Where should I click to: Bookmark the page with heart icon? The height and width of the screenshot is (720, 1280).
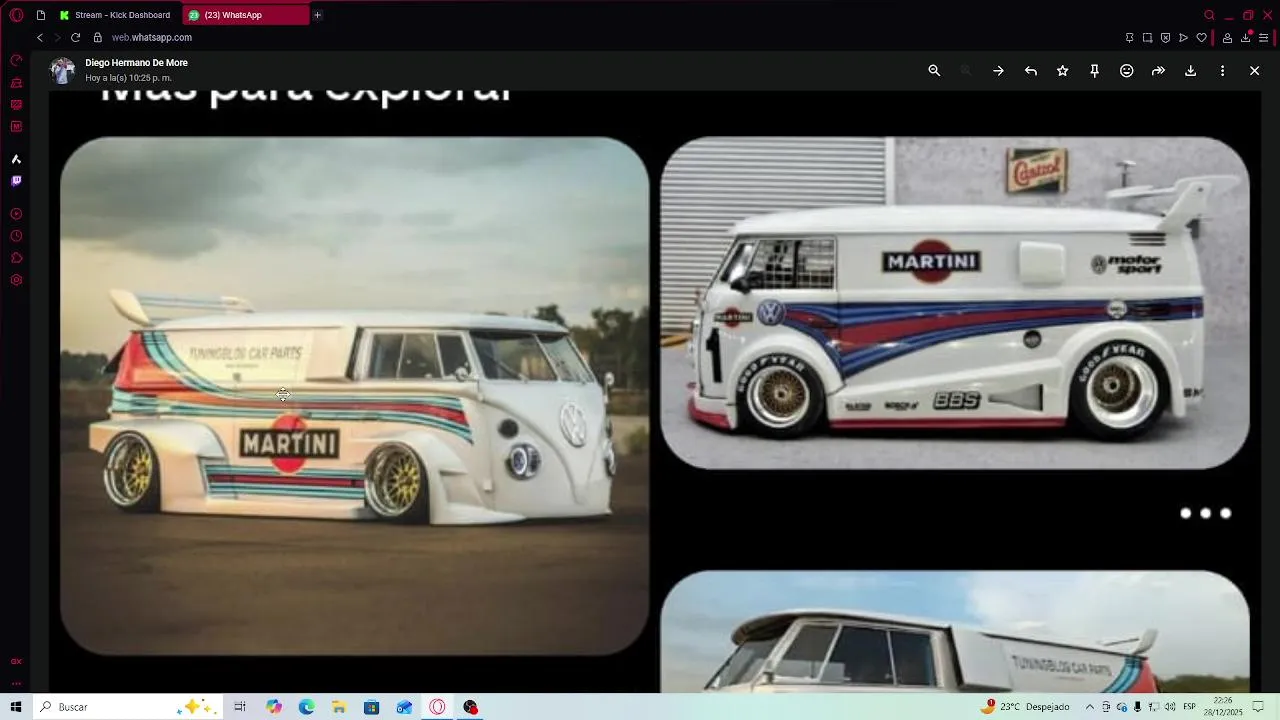[x=1201, y=38]
